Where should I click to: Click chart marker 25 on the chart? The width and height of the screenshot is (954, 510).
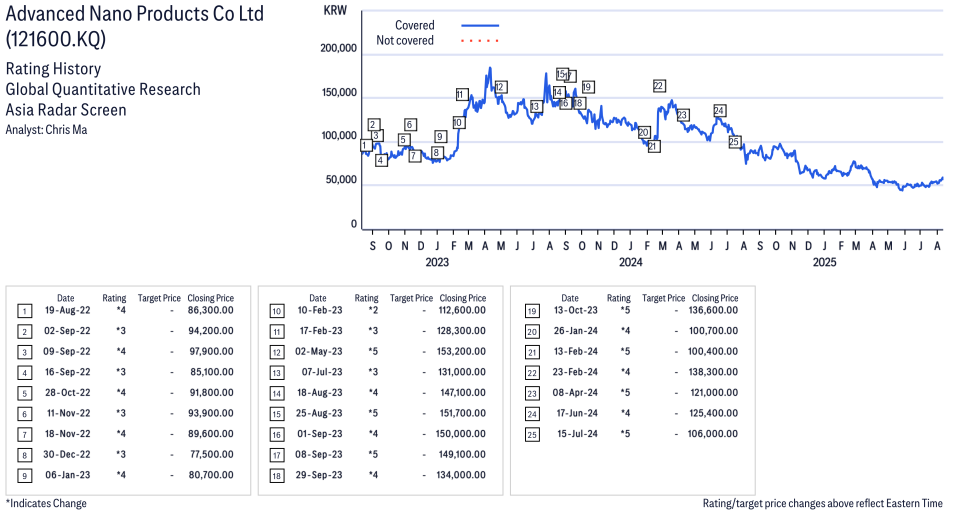pos(734,142)
